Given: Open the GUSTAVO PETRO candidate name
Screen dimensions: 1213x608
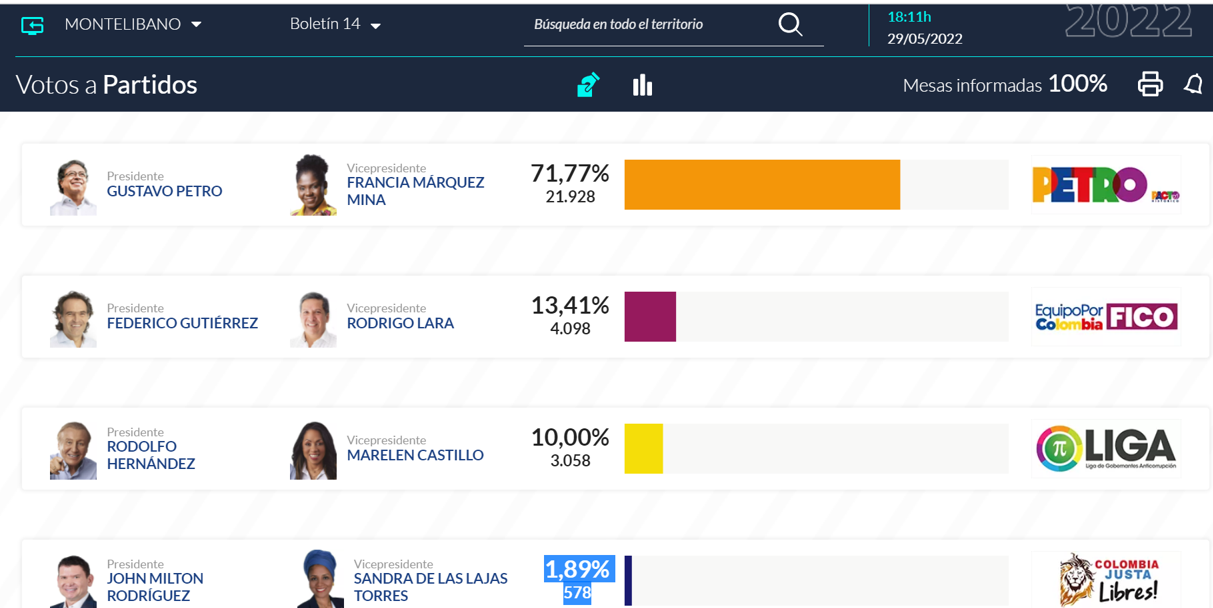Looking at the screenshot, I should point(164,191).
